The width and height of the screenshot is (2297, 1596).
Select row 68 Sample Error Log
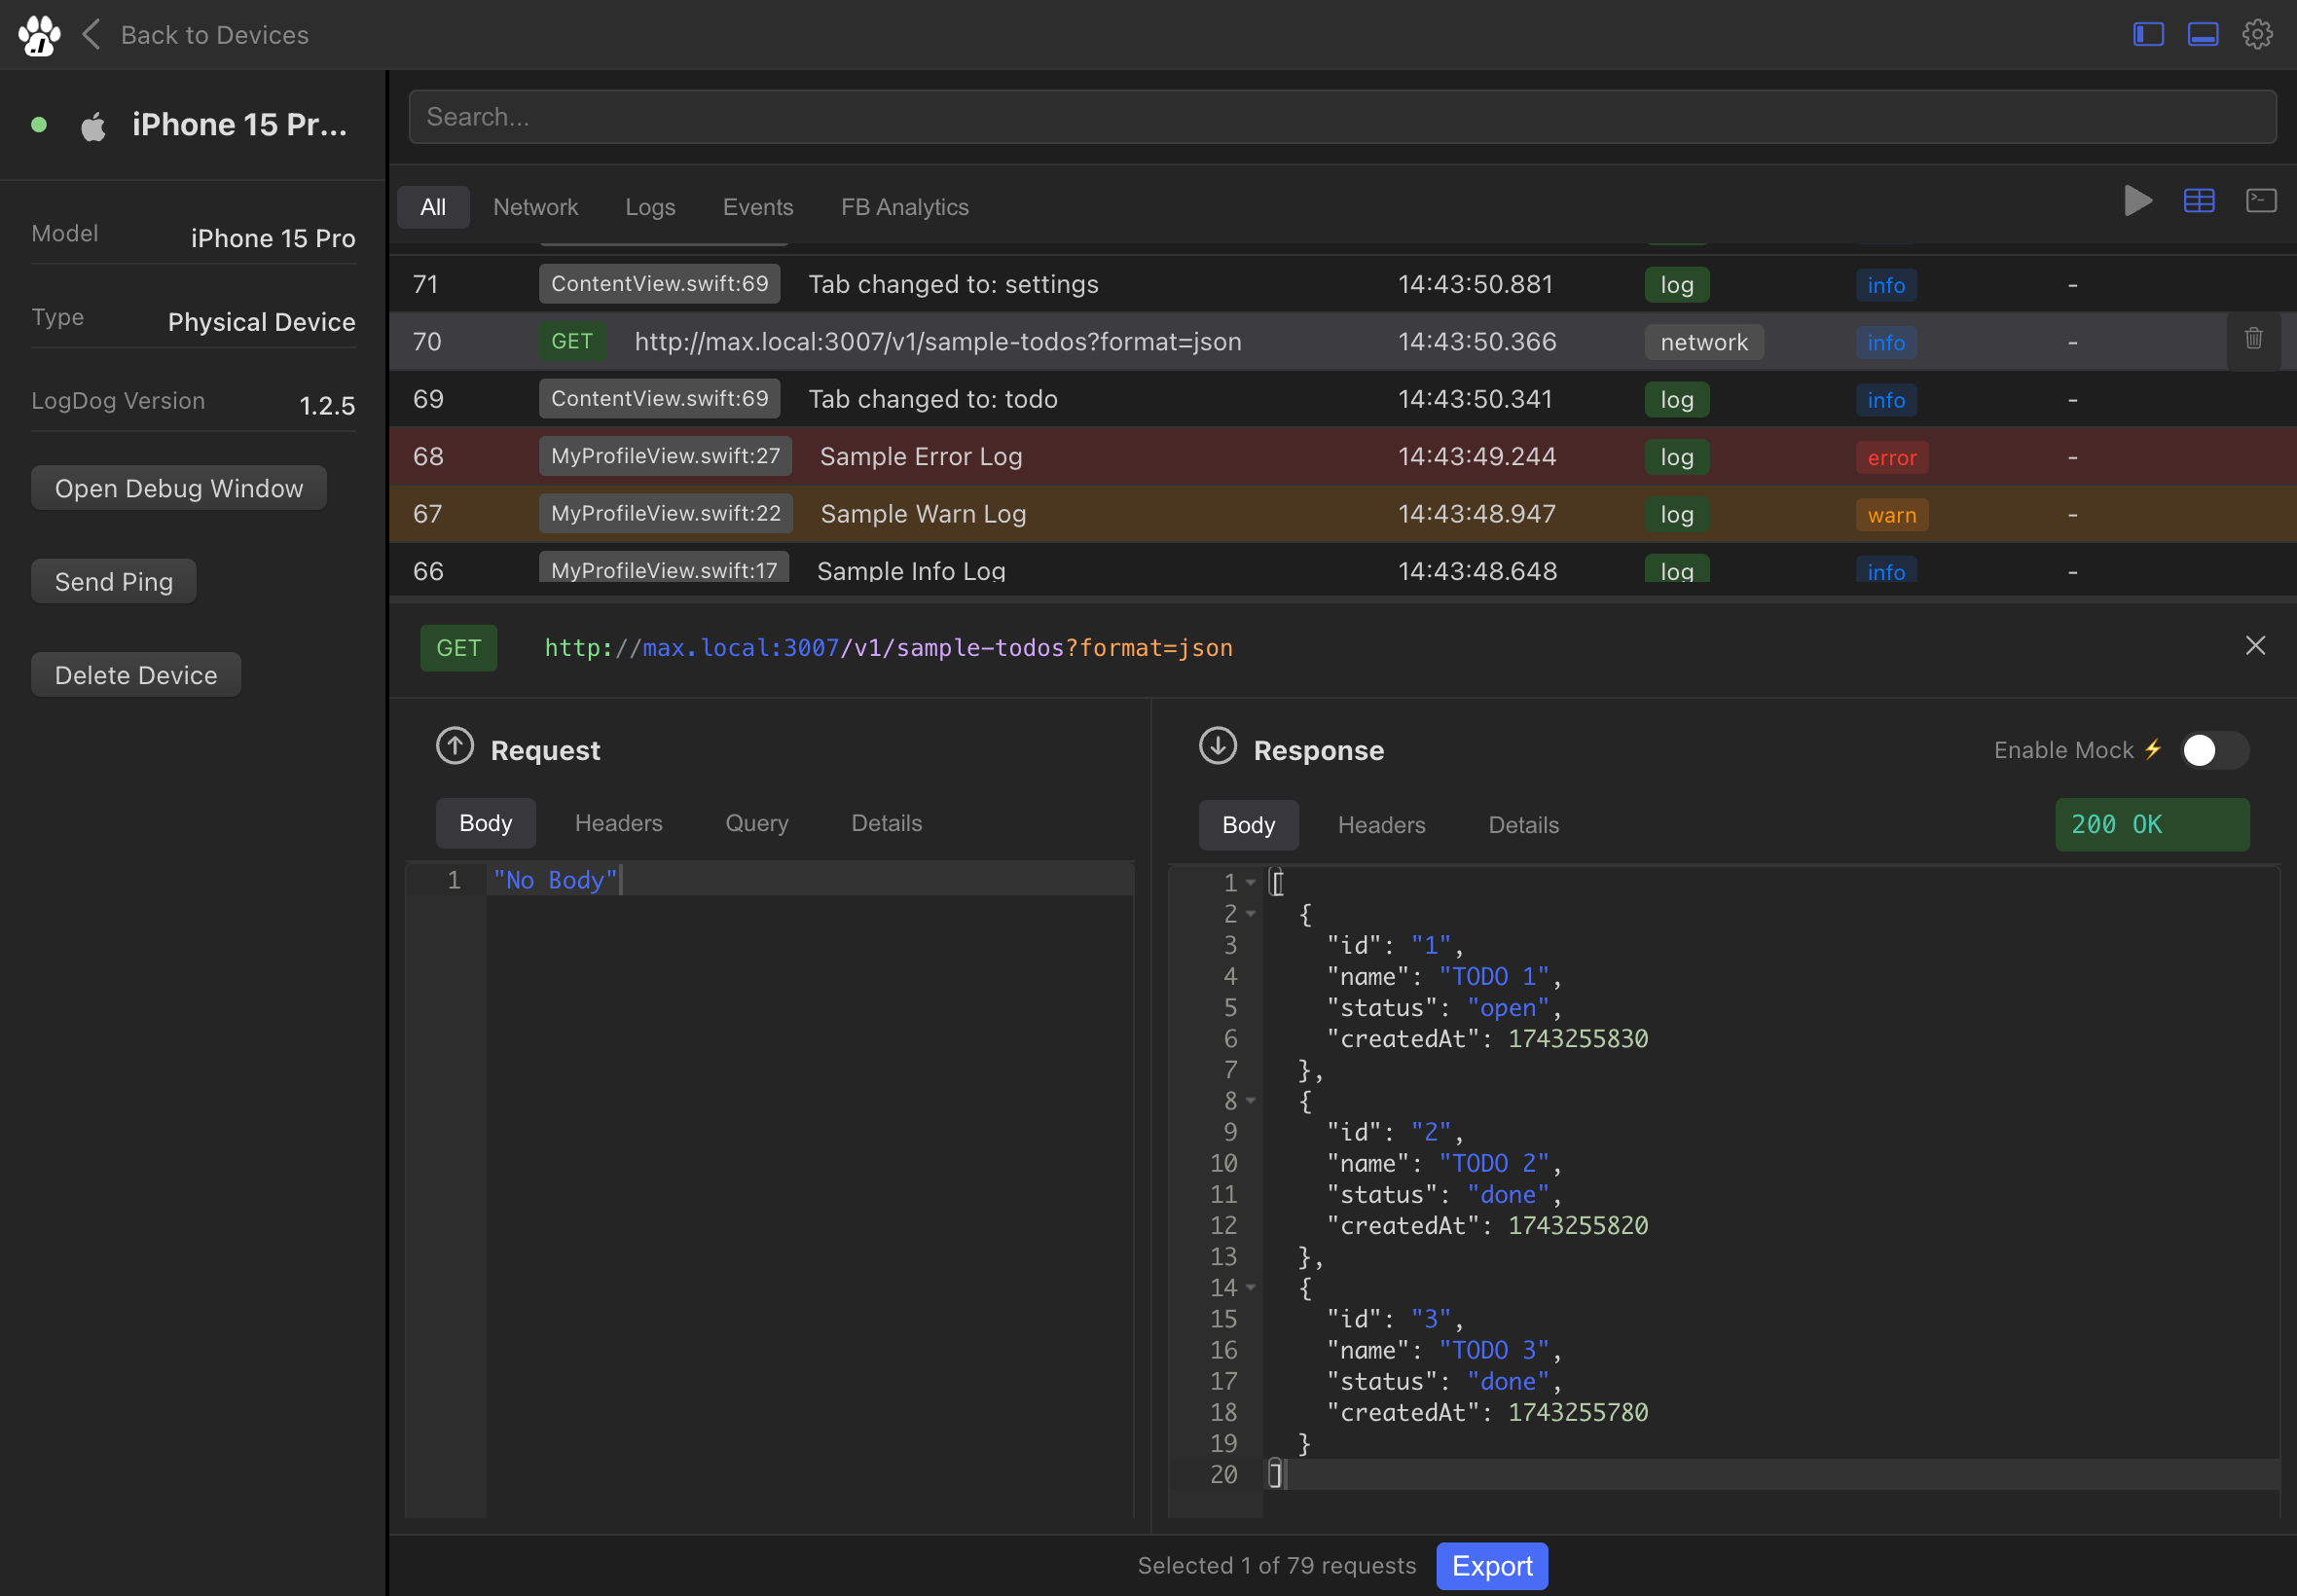(1342, 456)
